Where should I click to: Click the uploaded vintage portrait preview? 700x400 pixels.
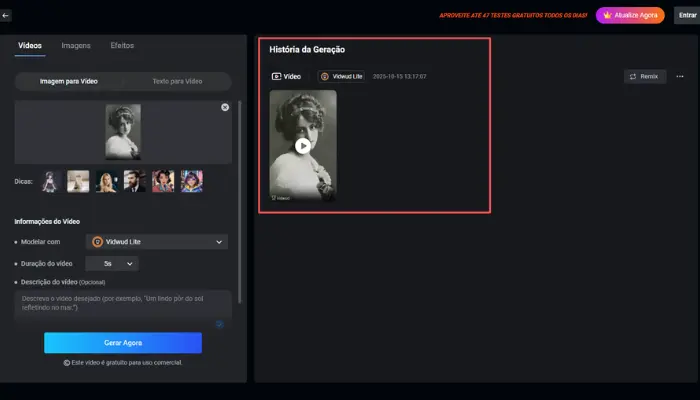pyautogui.click(x=123, y=132)
